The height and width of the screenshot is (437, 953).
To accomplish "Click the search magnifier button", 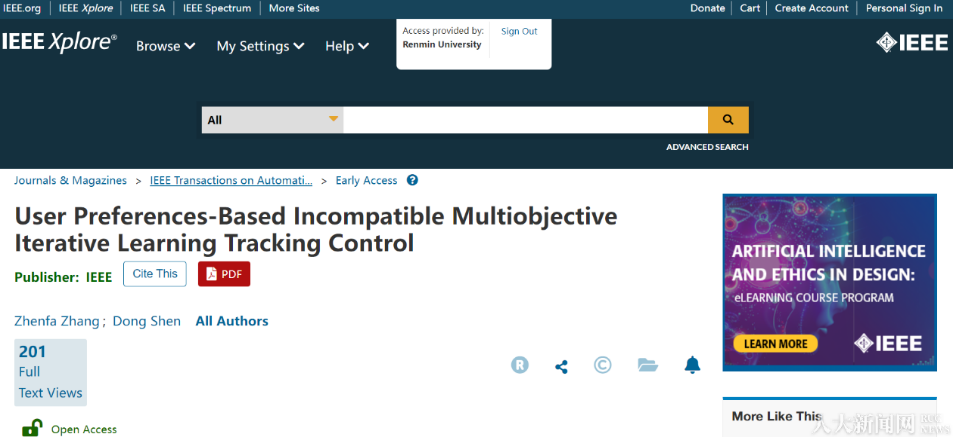I will click(728, 120).
